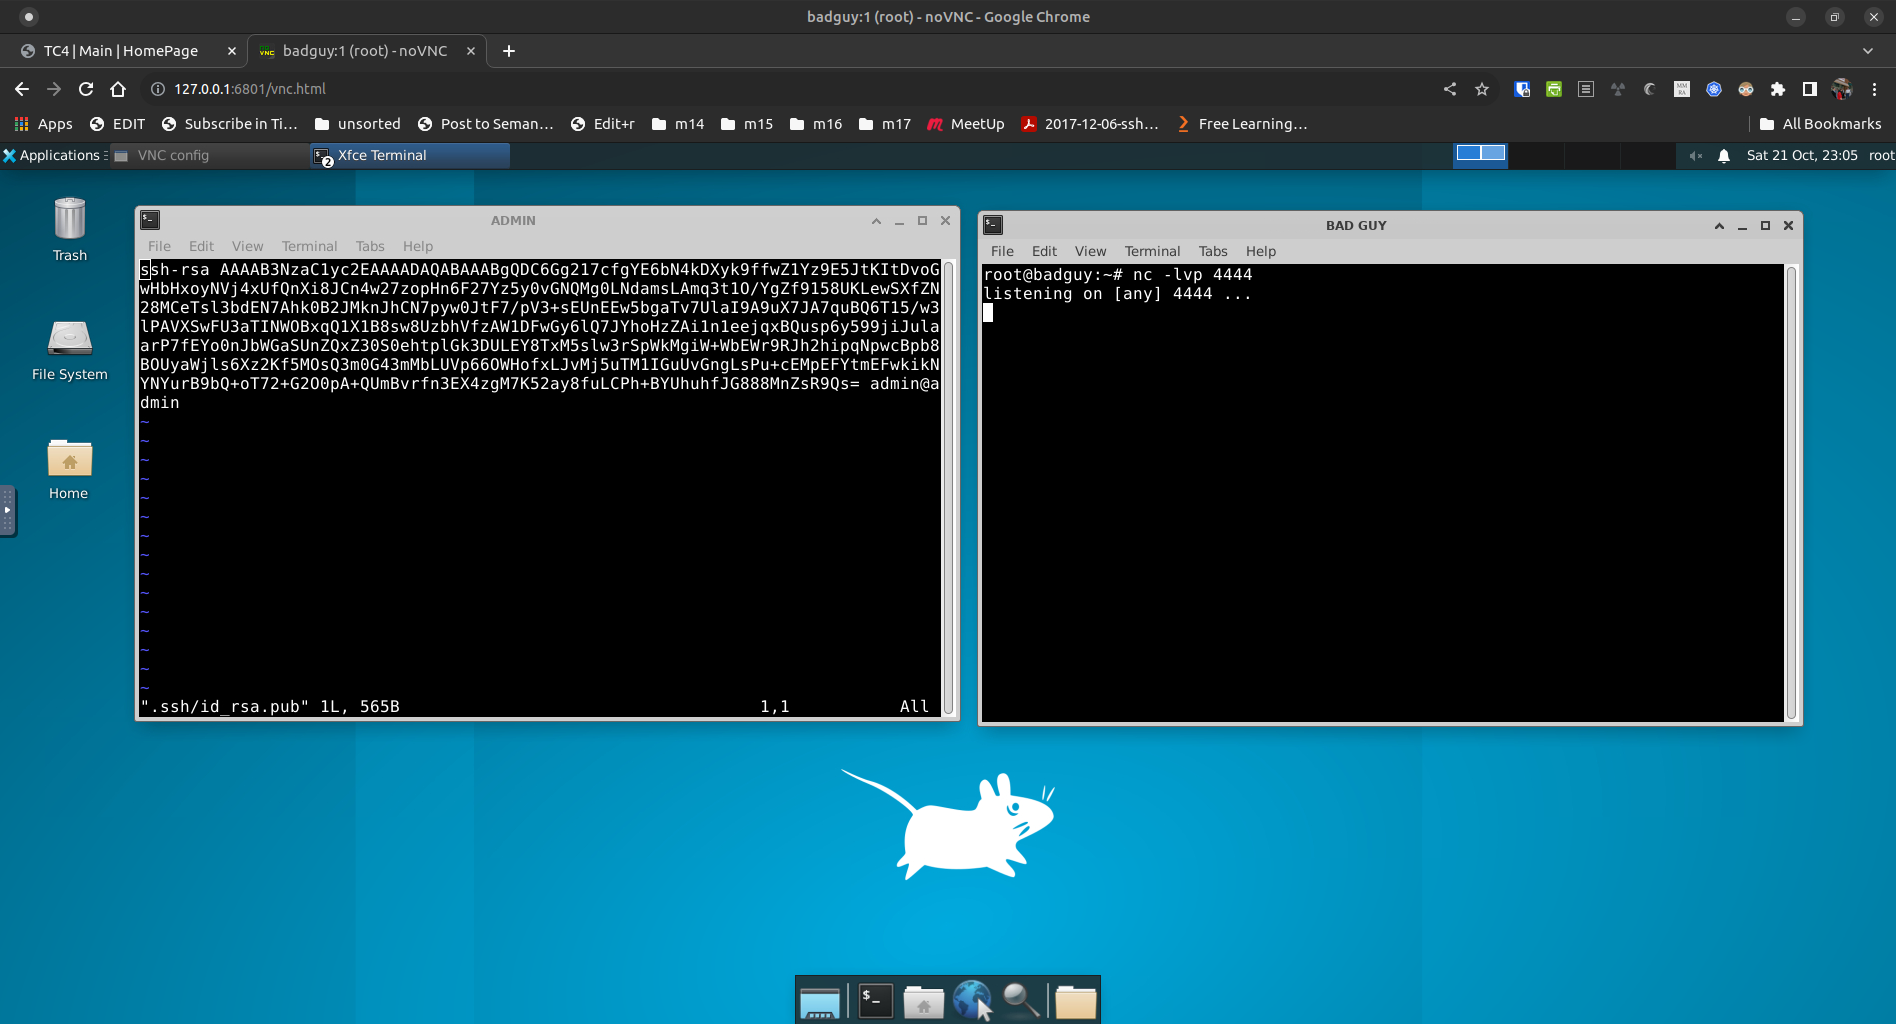This screenshot has height=1024, width=1896.
Task: Open Chrome home page button
Action: click(x=118, y=89)
